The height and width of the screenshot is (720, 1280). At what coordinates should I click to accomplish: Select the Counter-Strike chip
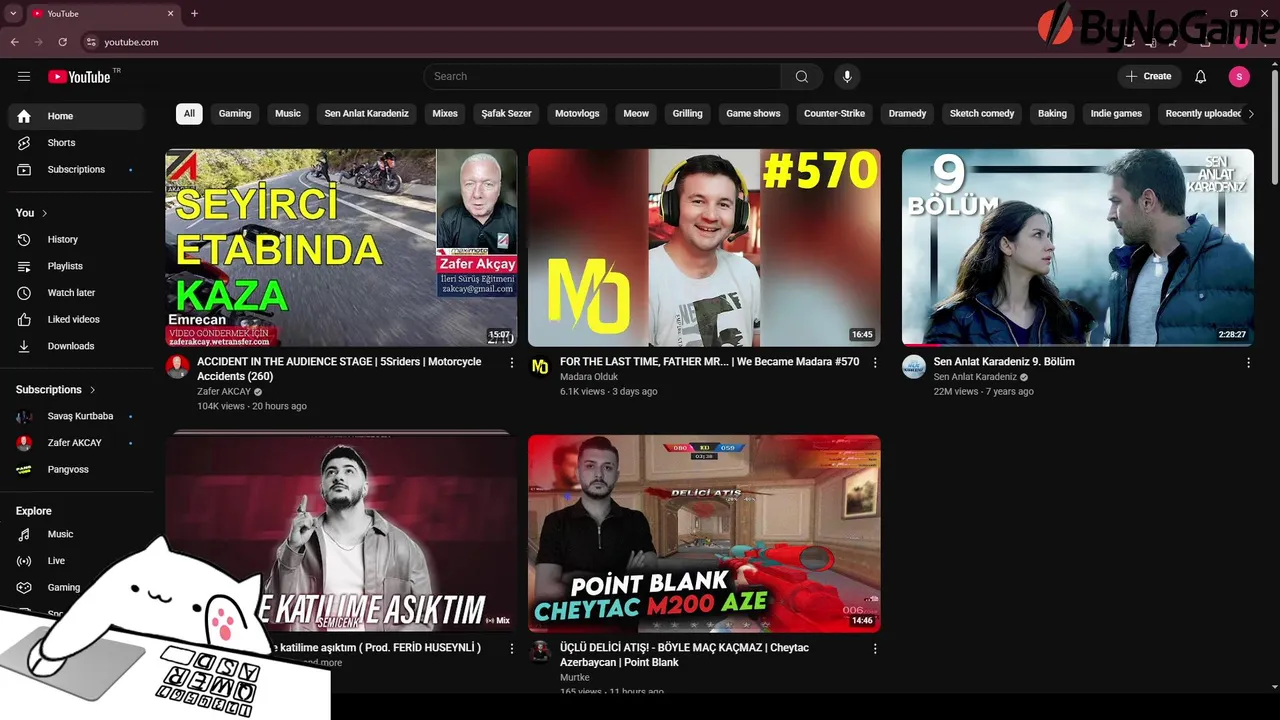[x=834, y=114]
